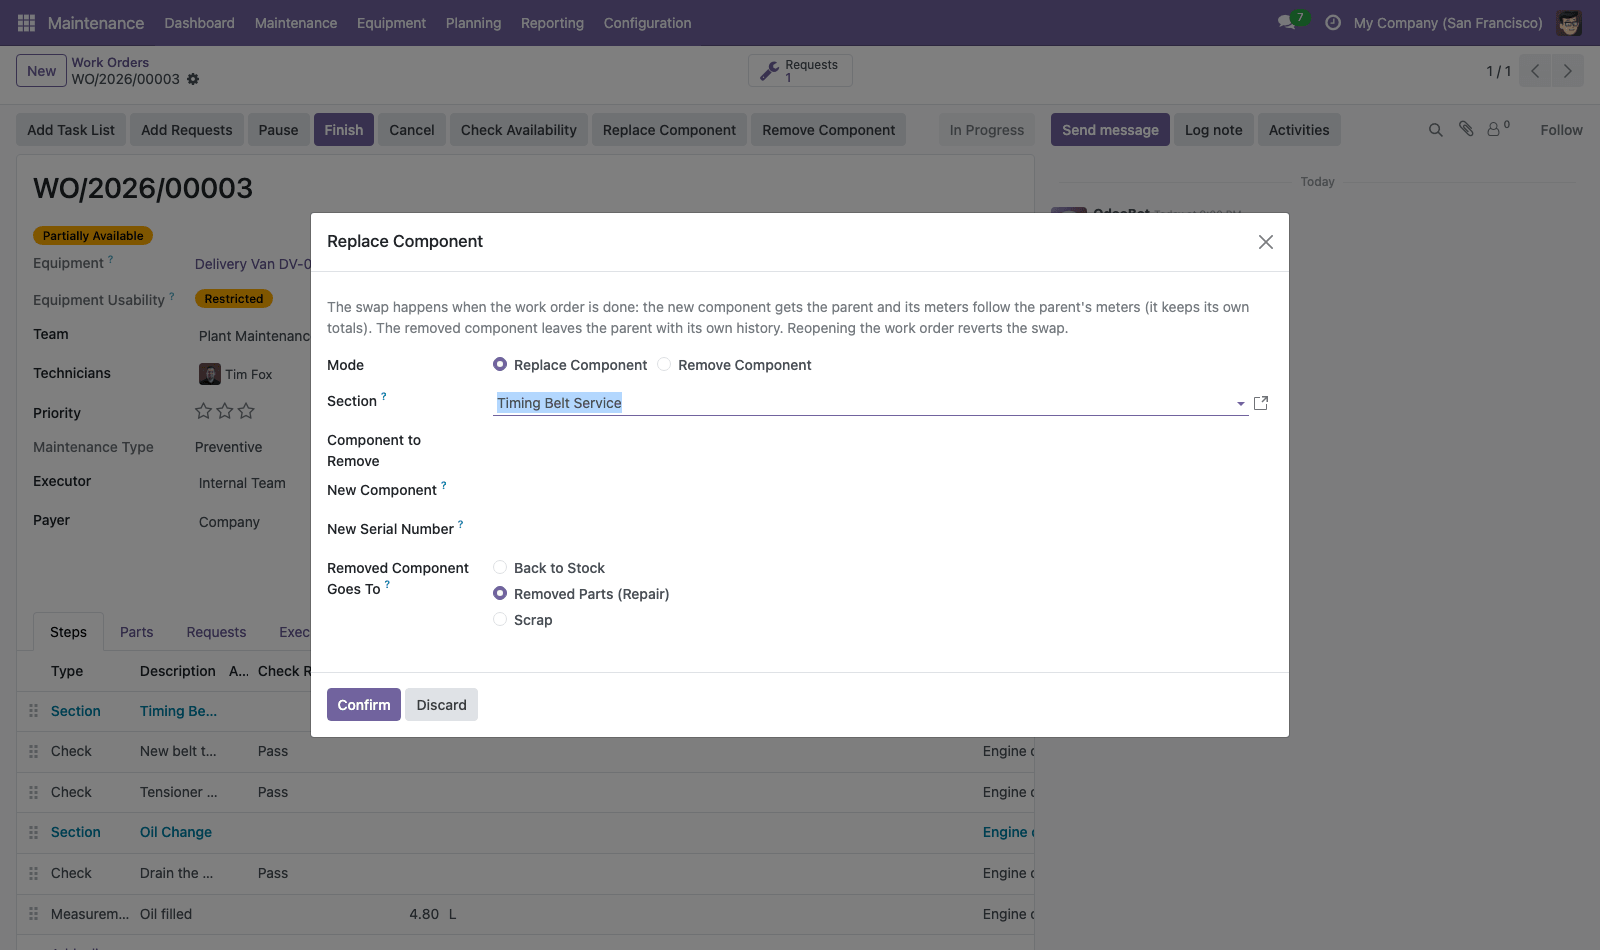The width and height of the screenshot is (1600, 950).
Task: Open the chat messages icon
Action: (1286, 23)
